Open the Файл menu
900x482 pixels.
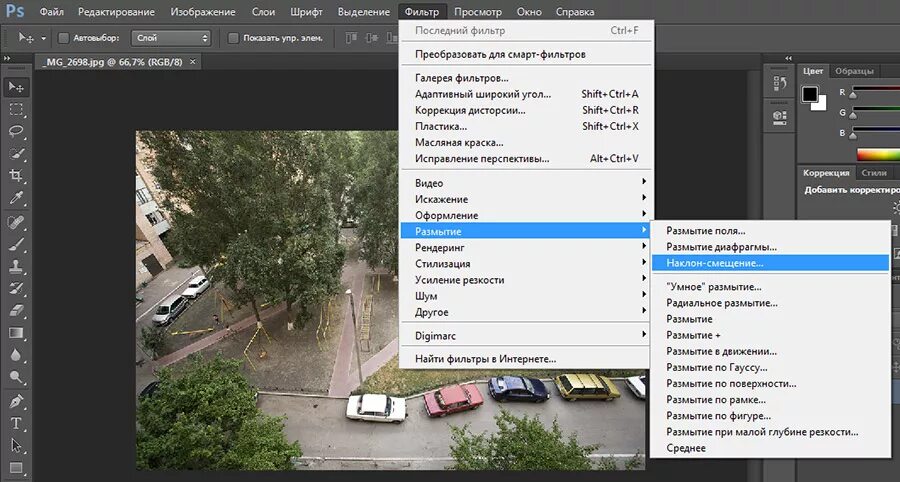(52, 11)
